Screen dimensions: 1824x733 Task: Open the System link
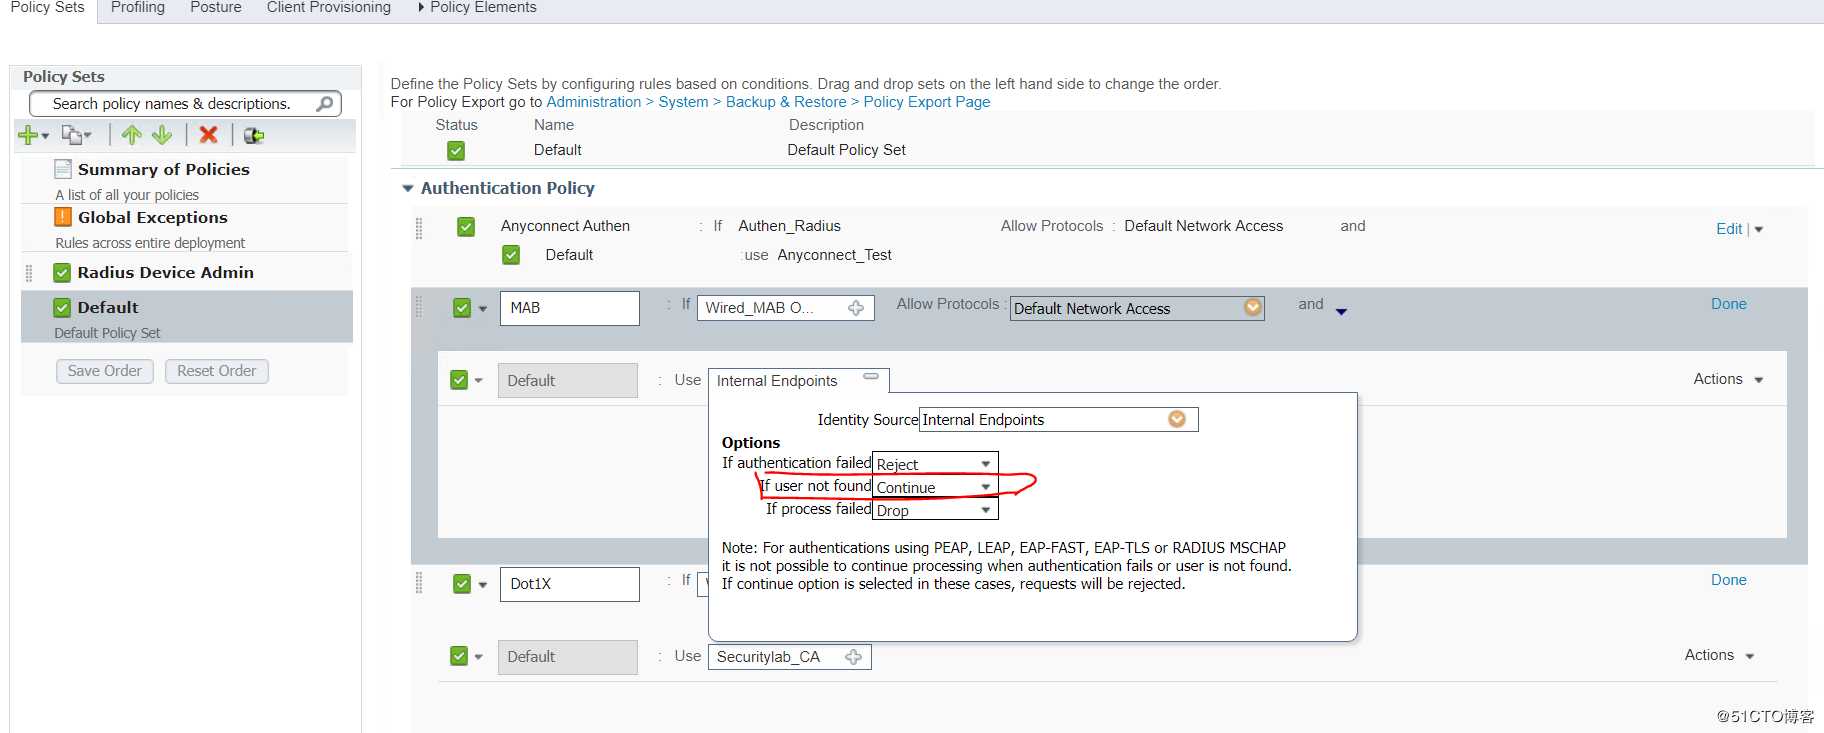tap(683, 102)
